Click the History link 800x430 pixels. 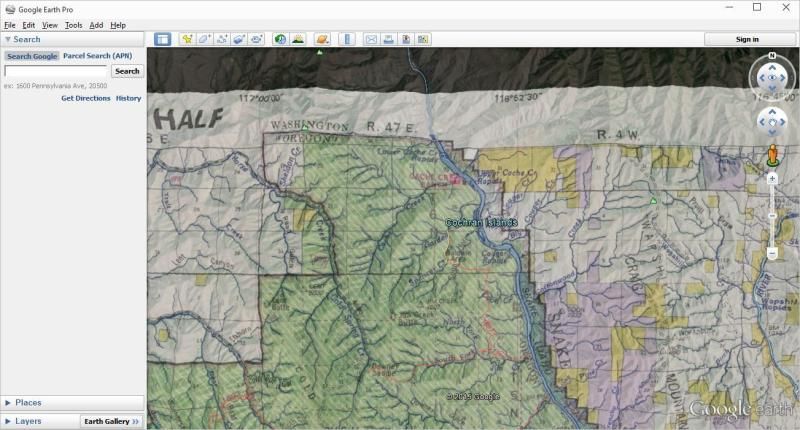(x=129, y=98)
